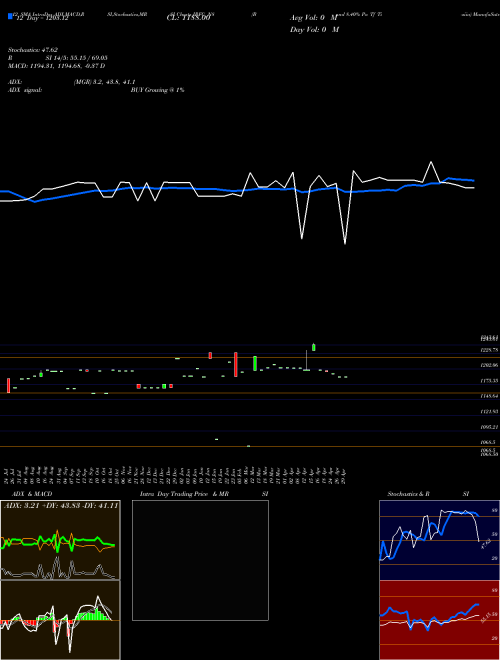
Task: Click the 'Avg Vol: 0 M' text
Action: click(314, 18)
